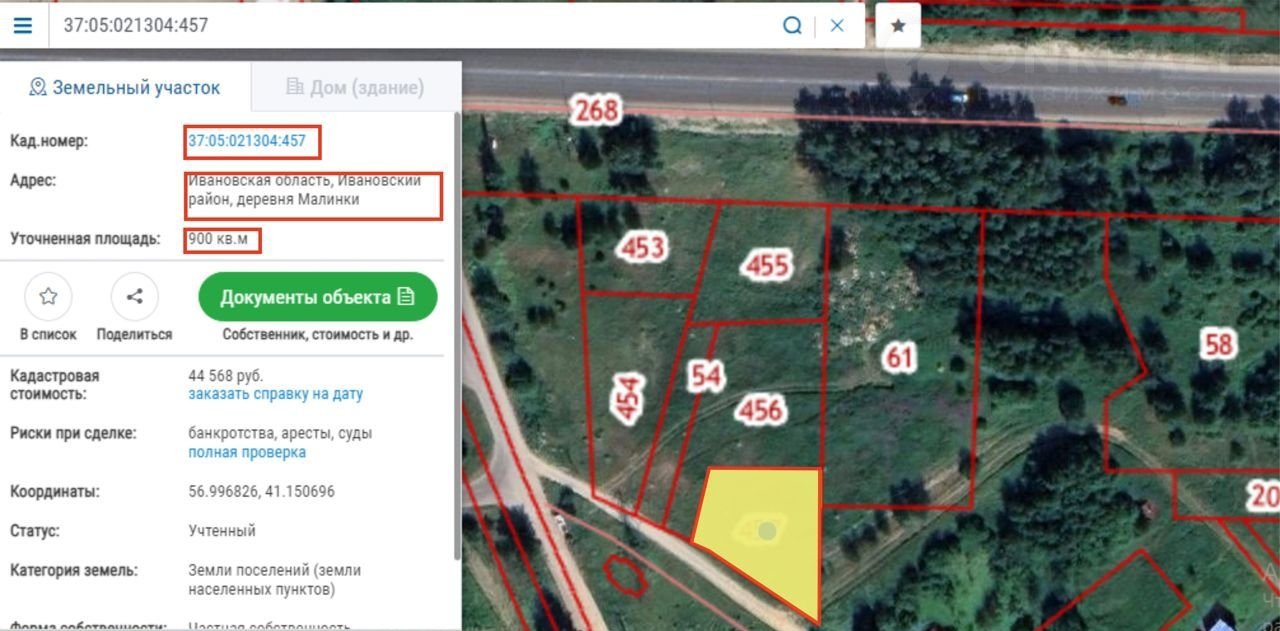Image resolution: width=1280 pixels, height=631 pixels.
Task: Switch to the Земельный участок tab
Action: tap(125, 87)
